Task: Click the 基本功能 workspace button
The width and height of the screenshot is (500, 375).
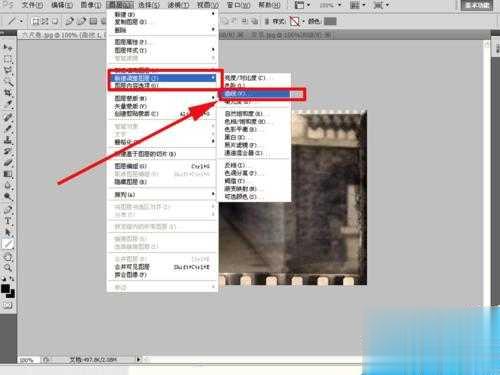Action: point(477,5)
